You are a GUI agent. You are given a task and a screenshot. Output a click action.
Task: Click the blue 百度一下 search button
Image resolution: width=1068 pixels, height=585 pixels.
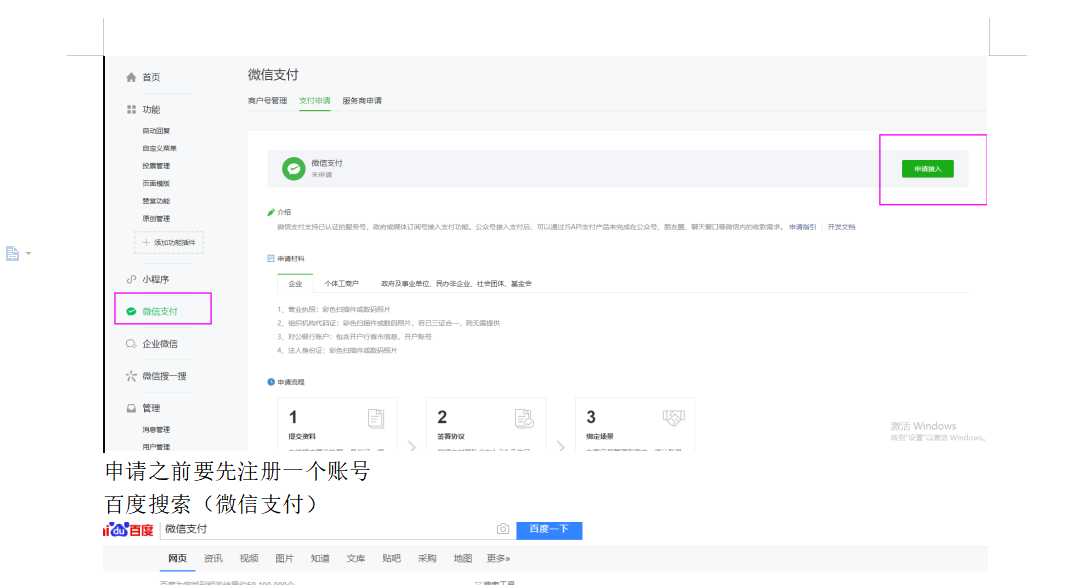click(x=549, y=530)
